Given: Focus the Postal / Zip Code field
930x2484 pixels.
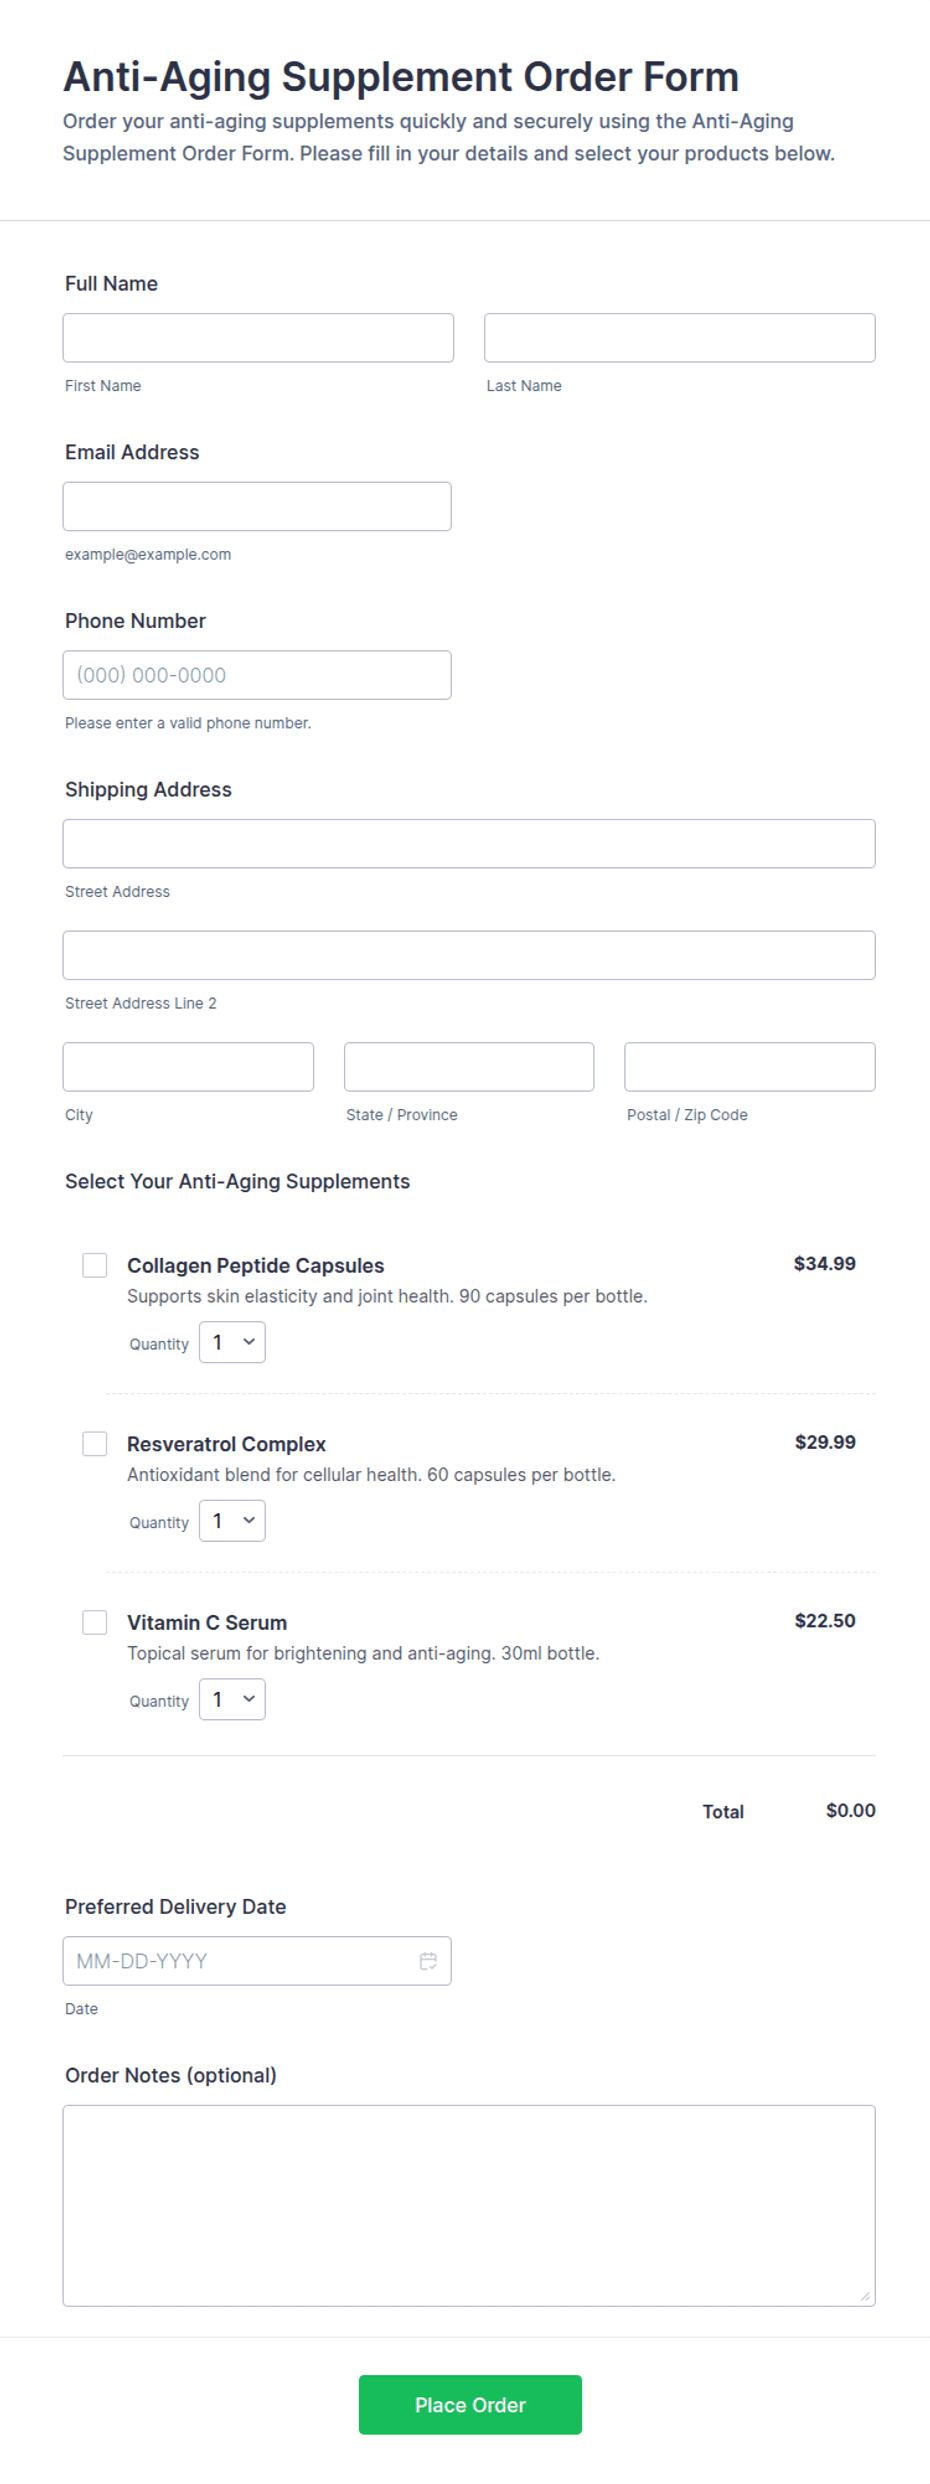Looking at the screenshot, I should [x=750, y=1067].
